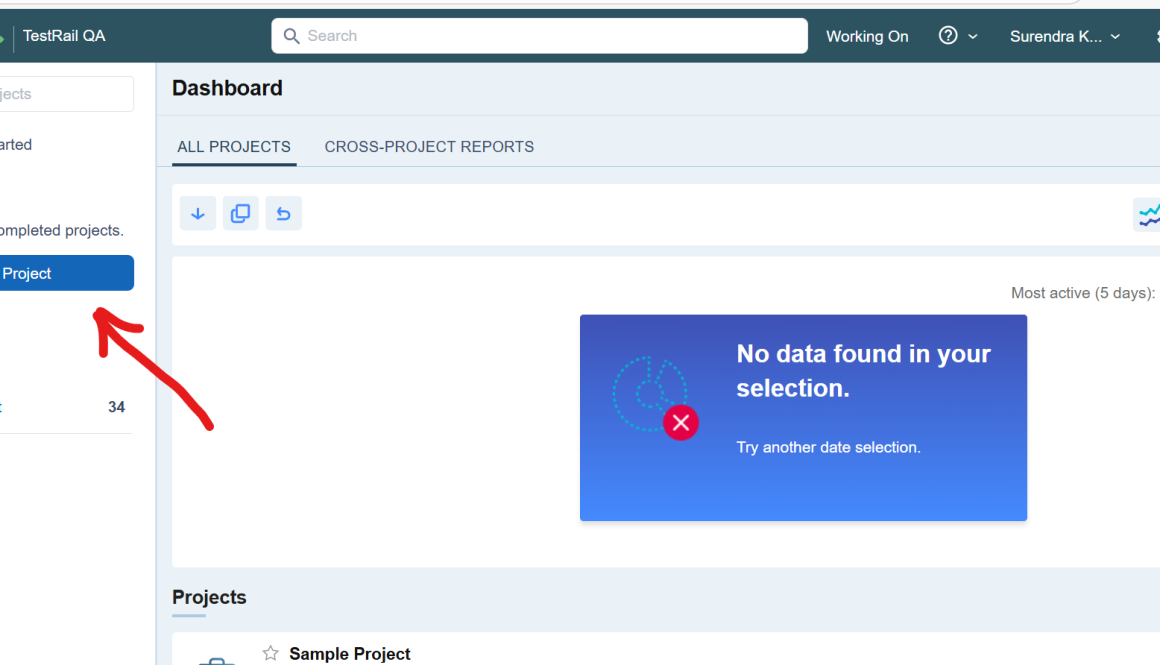Viewport: 1160px width, 665px height.
Task: Star the Sample Project as favorite
Action: point(268,652)
